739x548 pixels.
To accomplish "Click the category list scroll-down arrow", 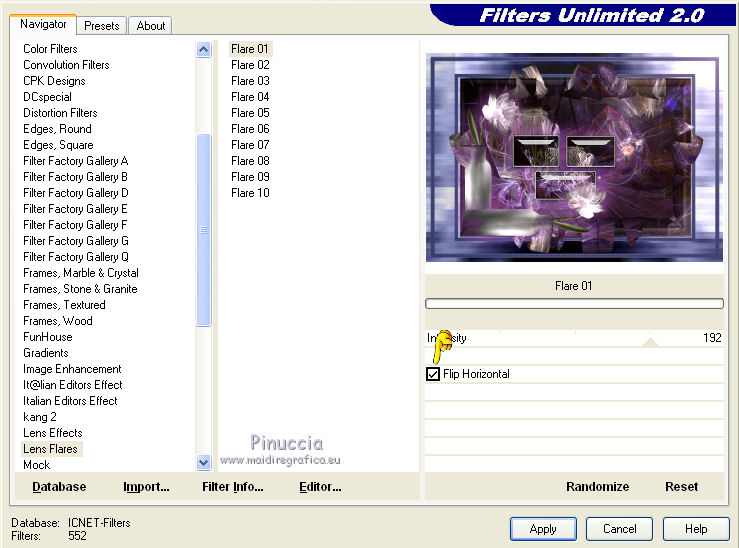I will [204, 462].
